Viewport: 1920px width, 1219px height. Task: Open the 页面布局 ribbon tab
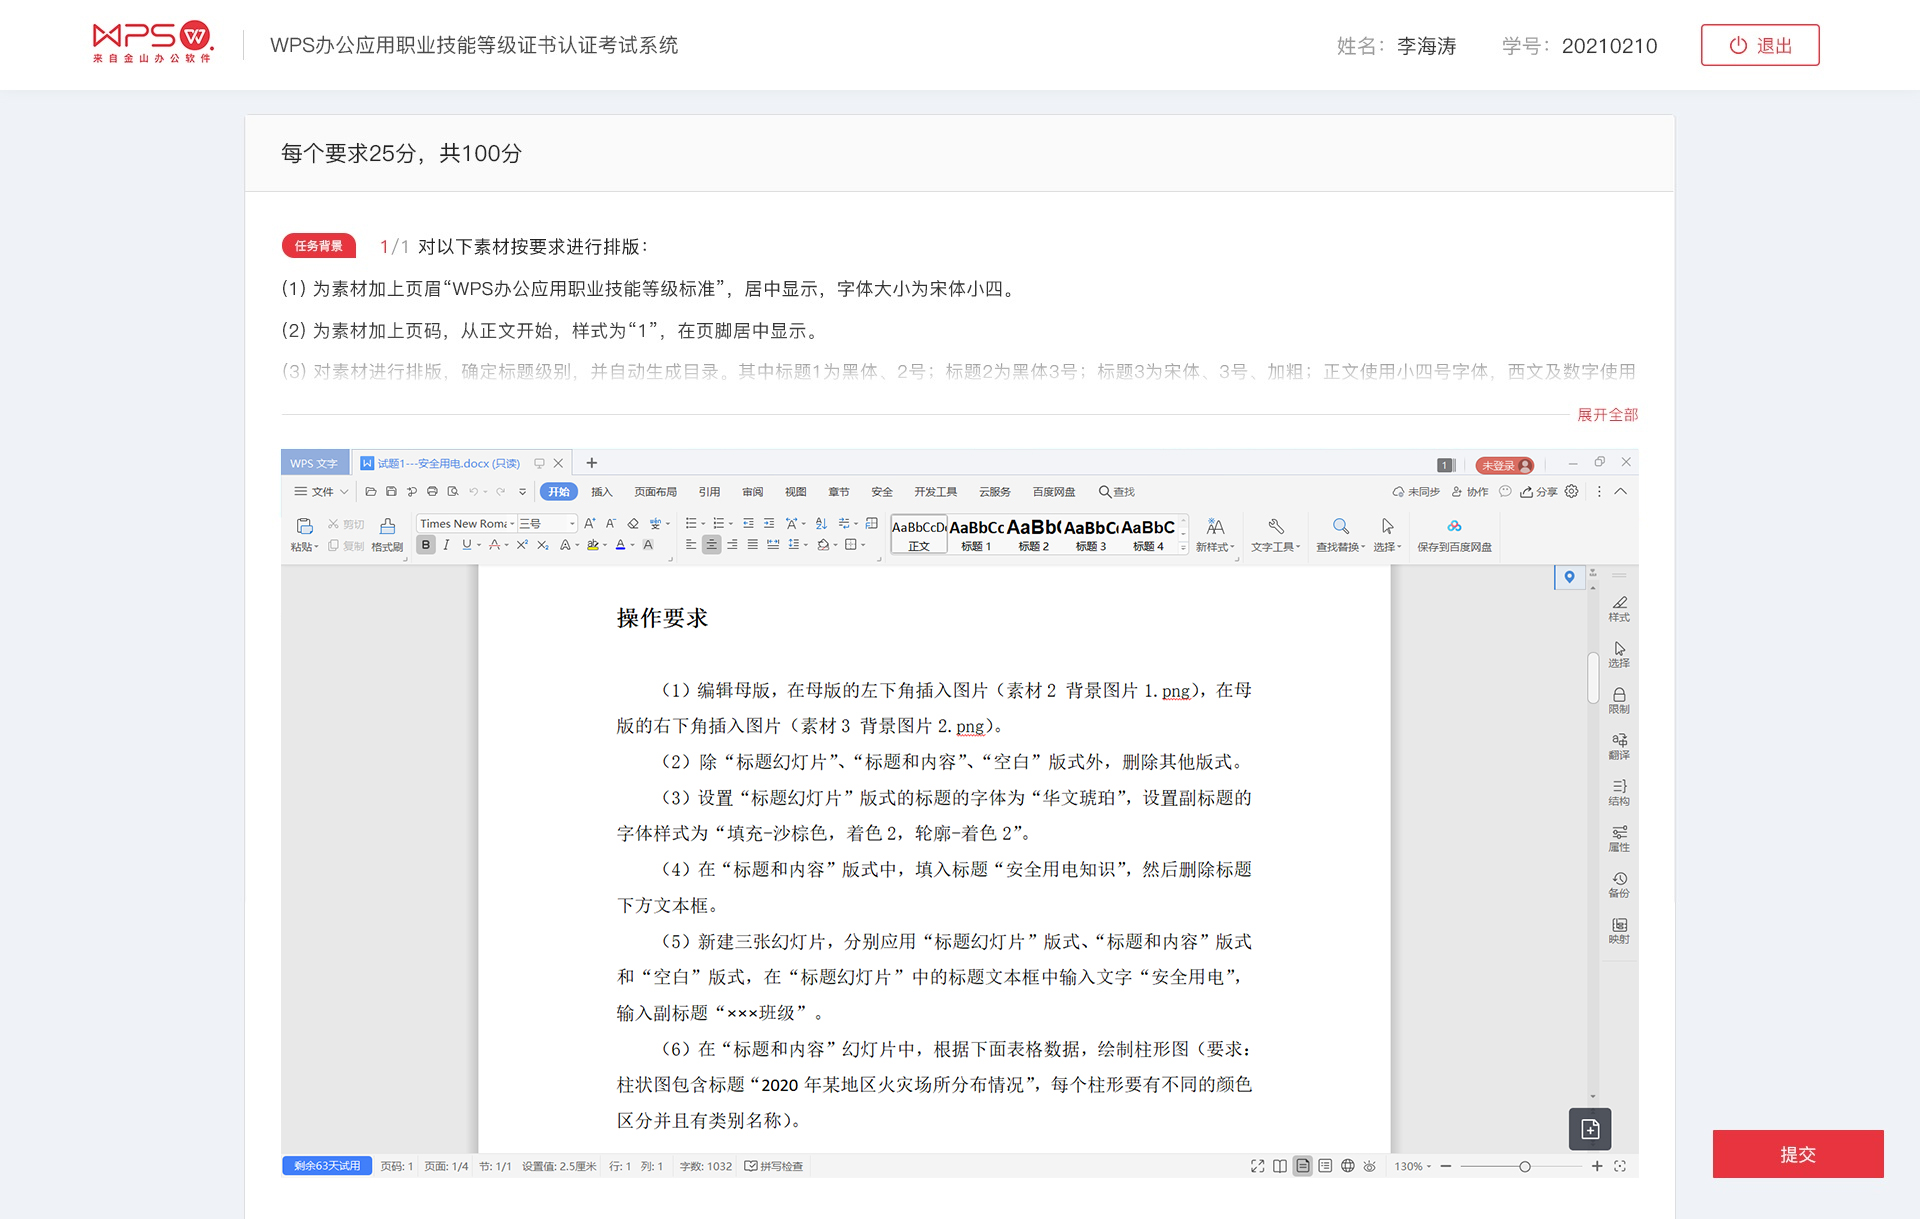[655, 492]
